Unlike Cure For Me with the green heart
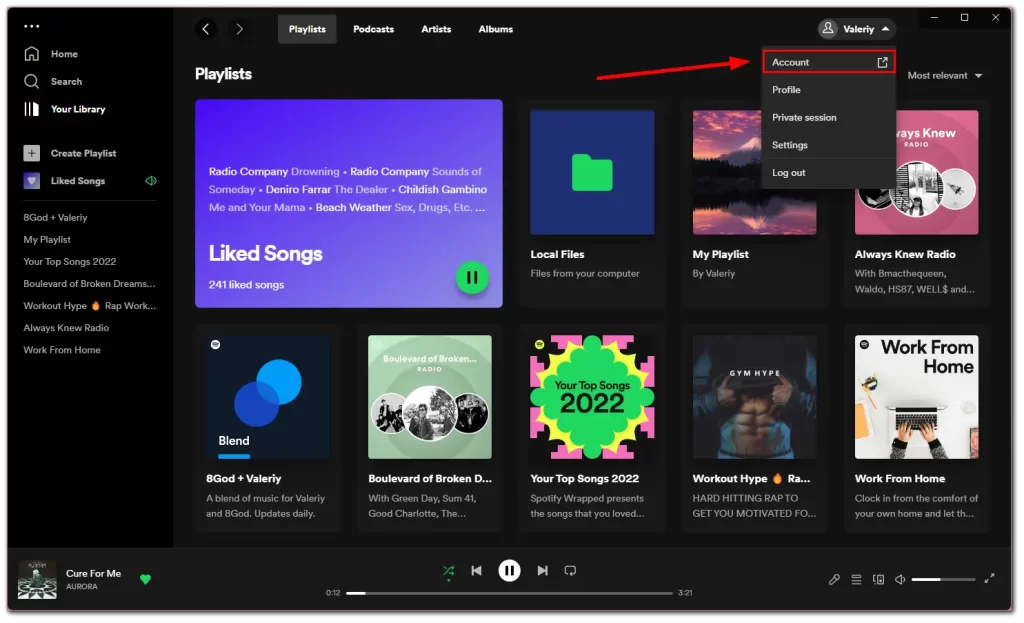This screenshot has height=623, width=1024. coord(146,579)
